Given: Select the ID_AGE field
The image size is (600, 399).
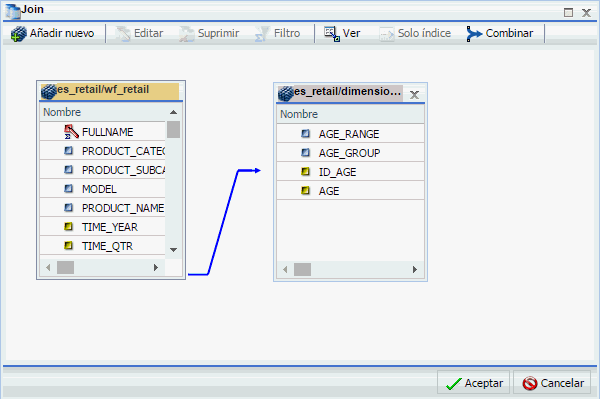Looking at the screenshot, I should (x=351, y=172).
